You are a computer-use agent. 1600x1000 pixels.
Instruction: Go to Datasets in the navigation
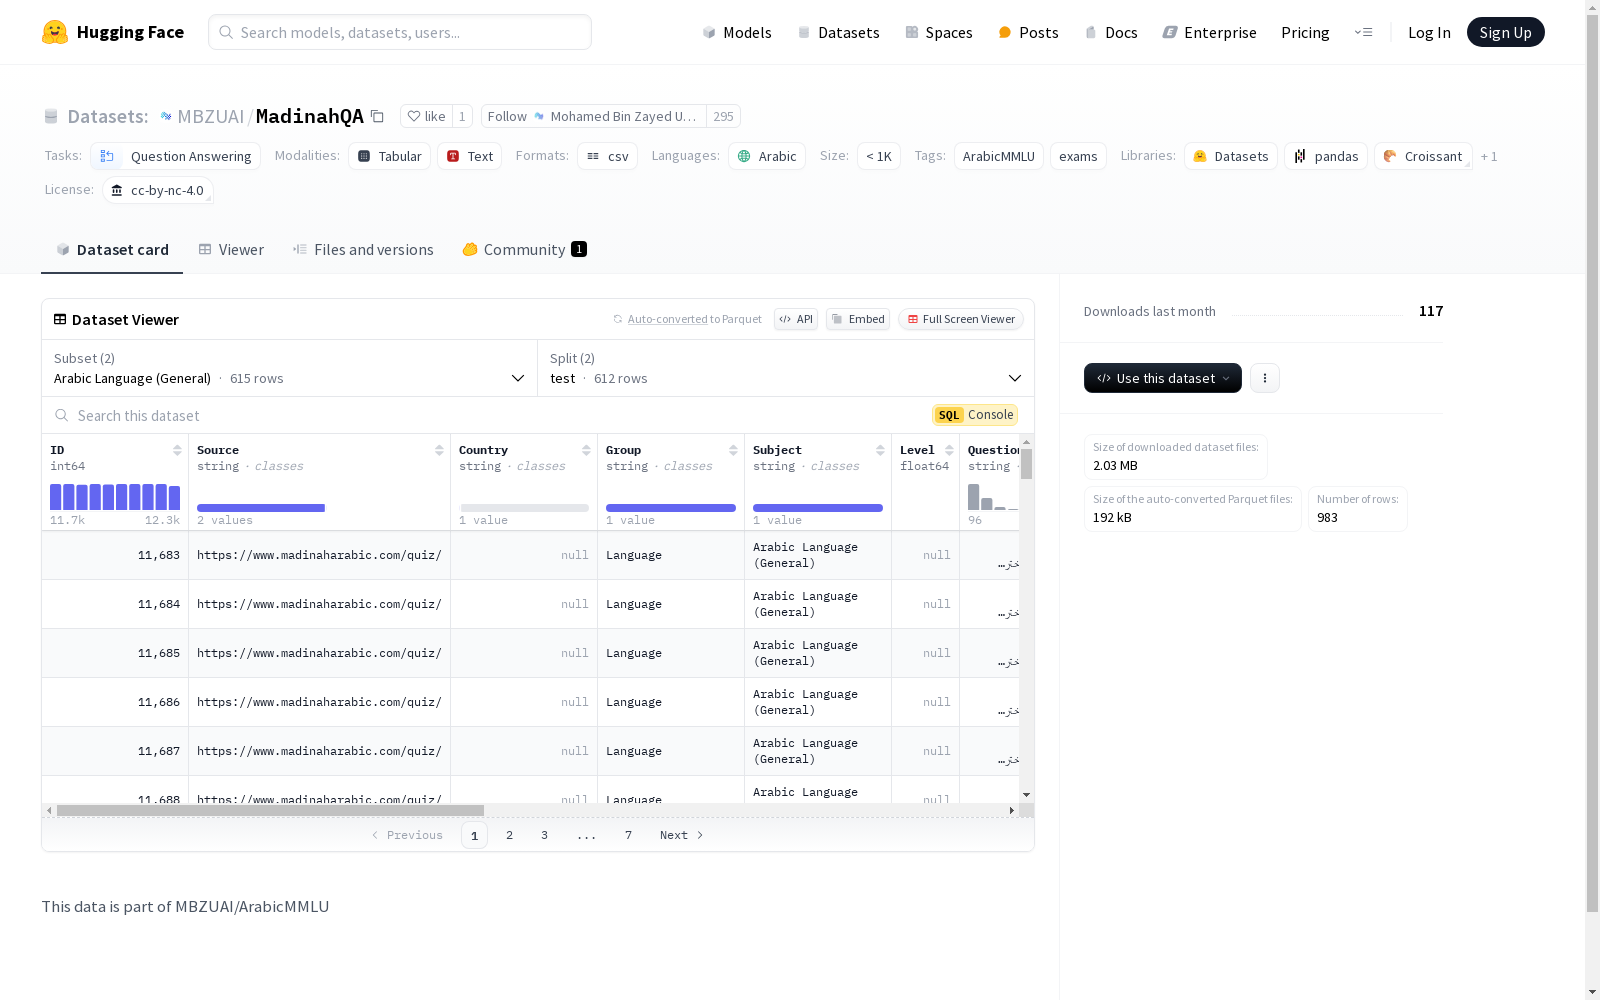coord(838,32)
